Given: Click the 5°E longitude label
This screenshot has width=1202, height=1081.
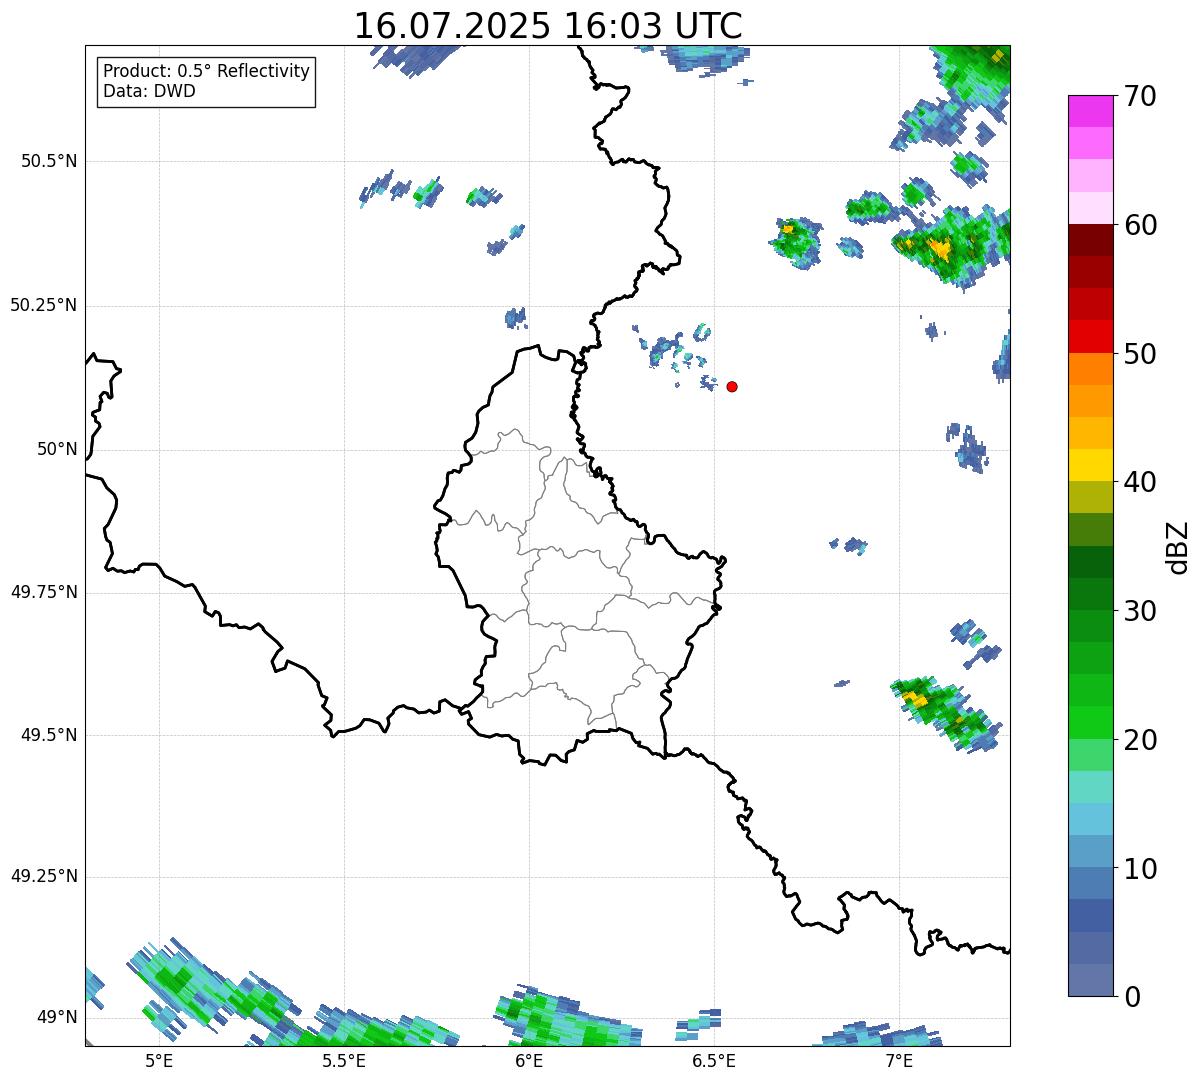Looking at the screenshot, I should pos(159,1061).
